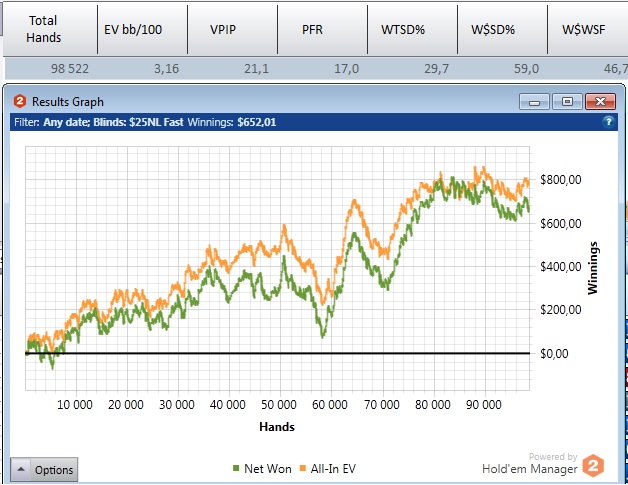Select the 17,0 PFR value

pyautogui.click(x=347, y=68)
